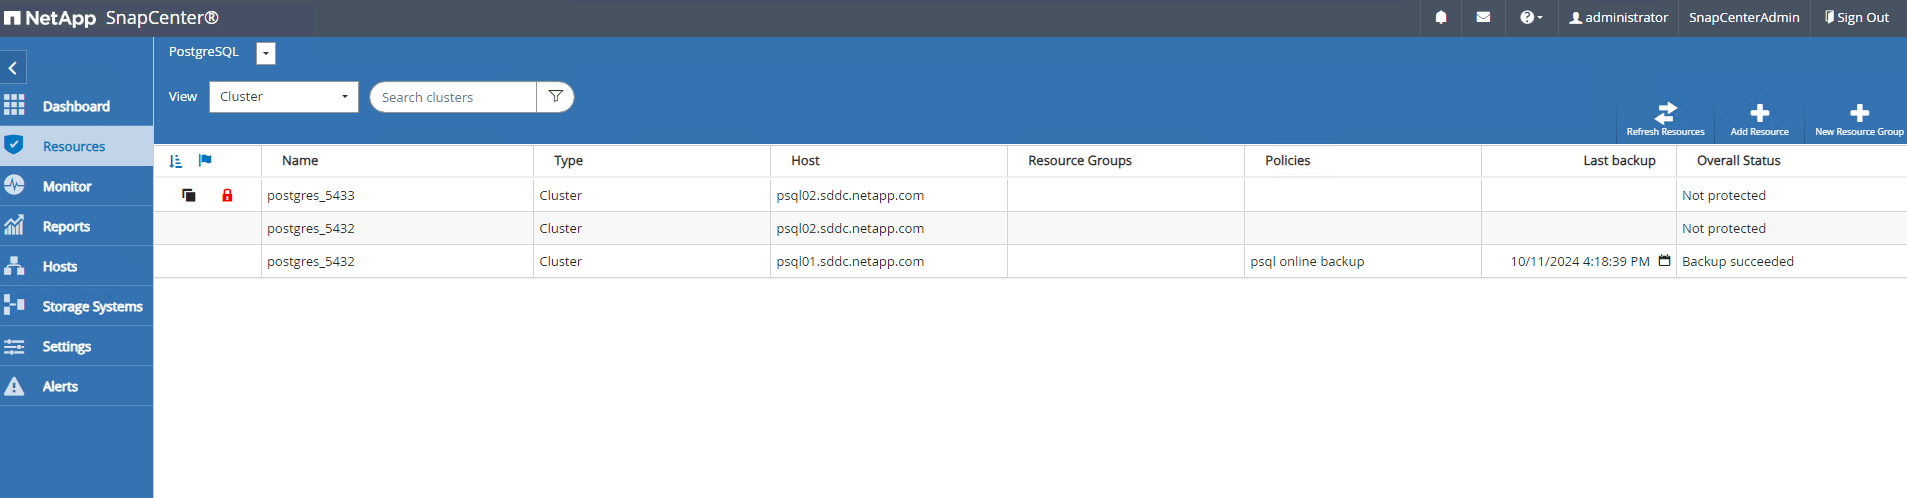Create a New Resource Group
Viewport: 1907px width, 498px height.
[x=1859, y=119]
